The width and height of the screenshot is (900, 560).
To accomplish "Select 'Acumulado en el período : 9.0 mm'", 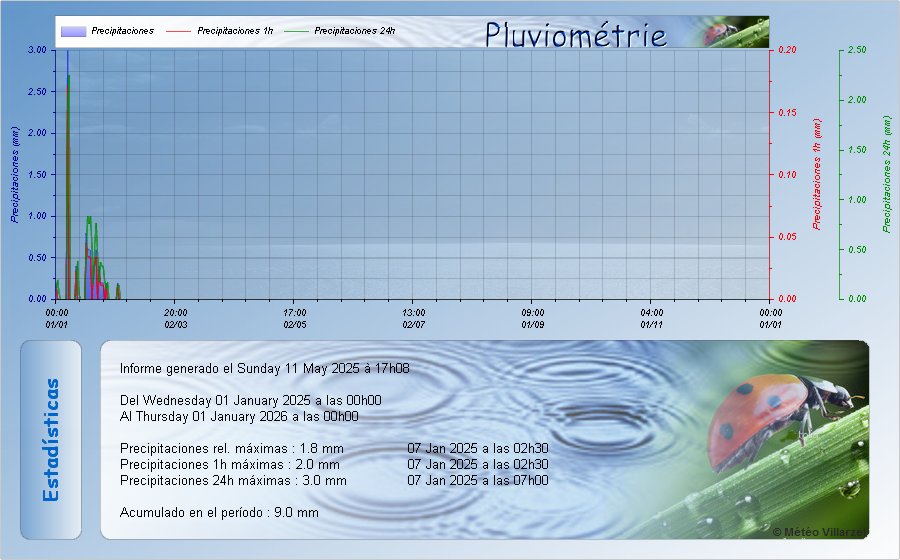I will coord(219,512).
